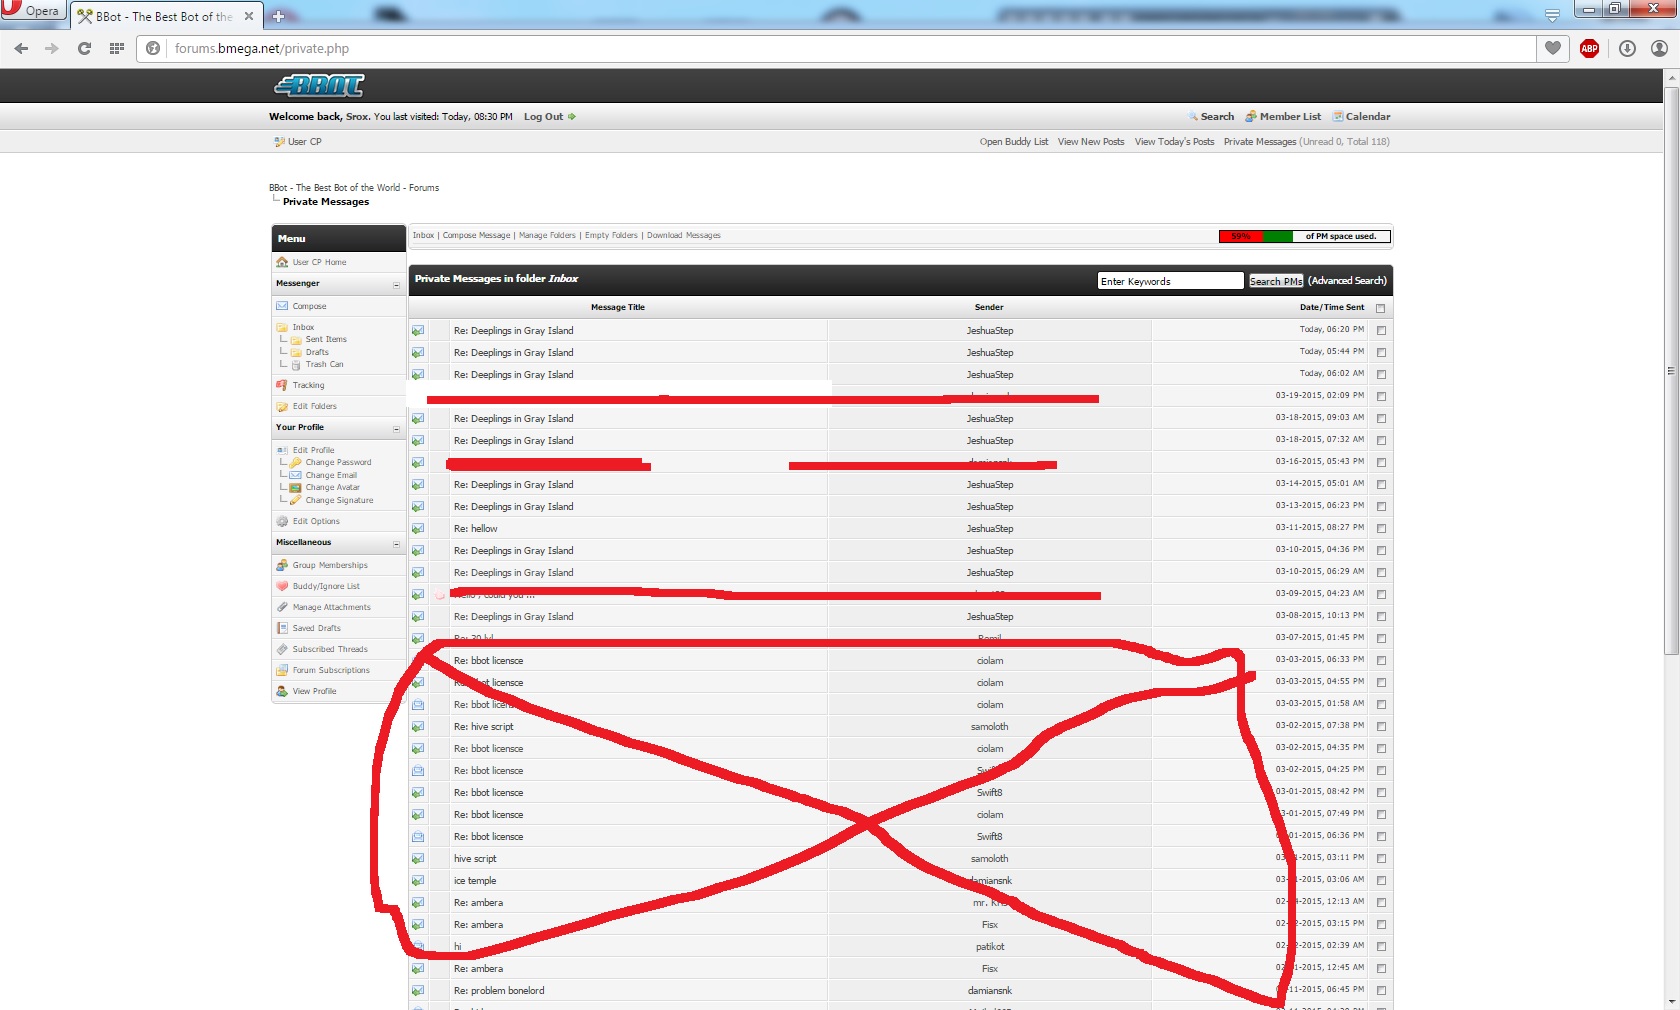This screenshot has height=1010, width=1680.
Task: Click the BBot forum logo
Action: point(319,86)
